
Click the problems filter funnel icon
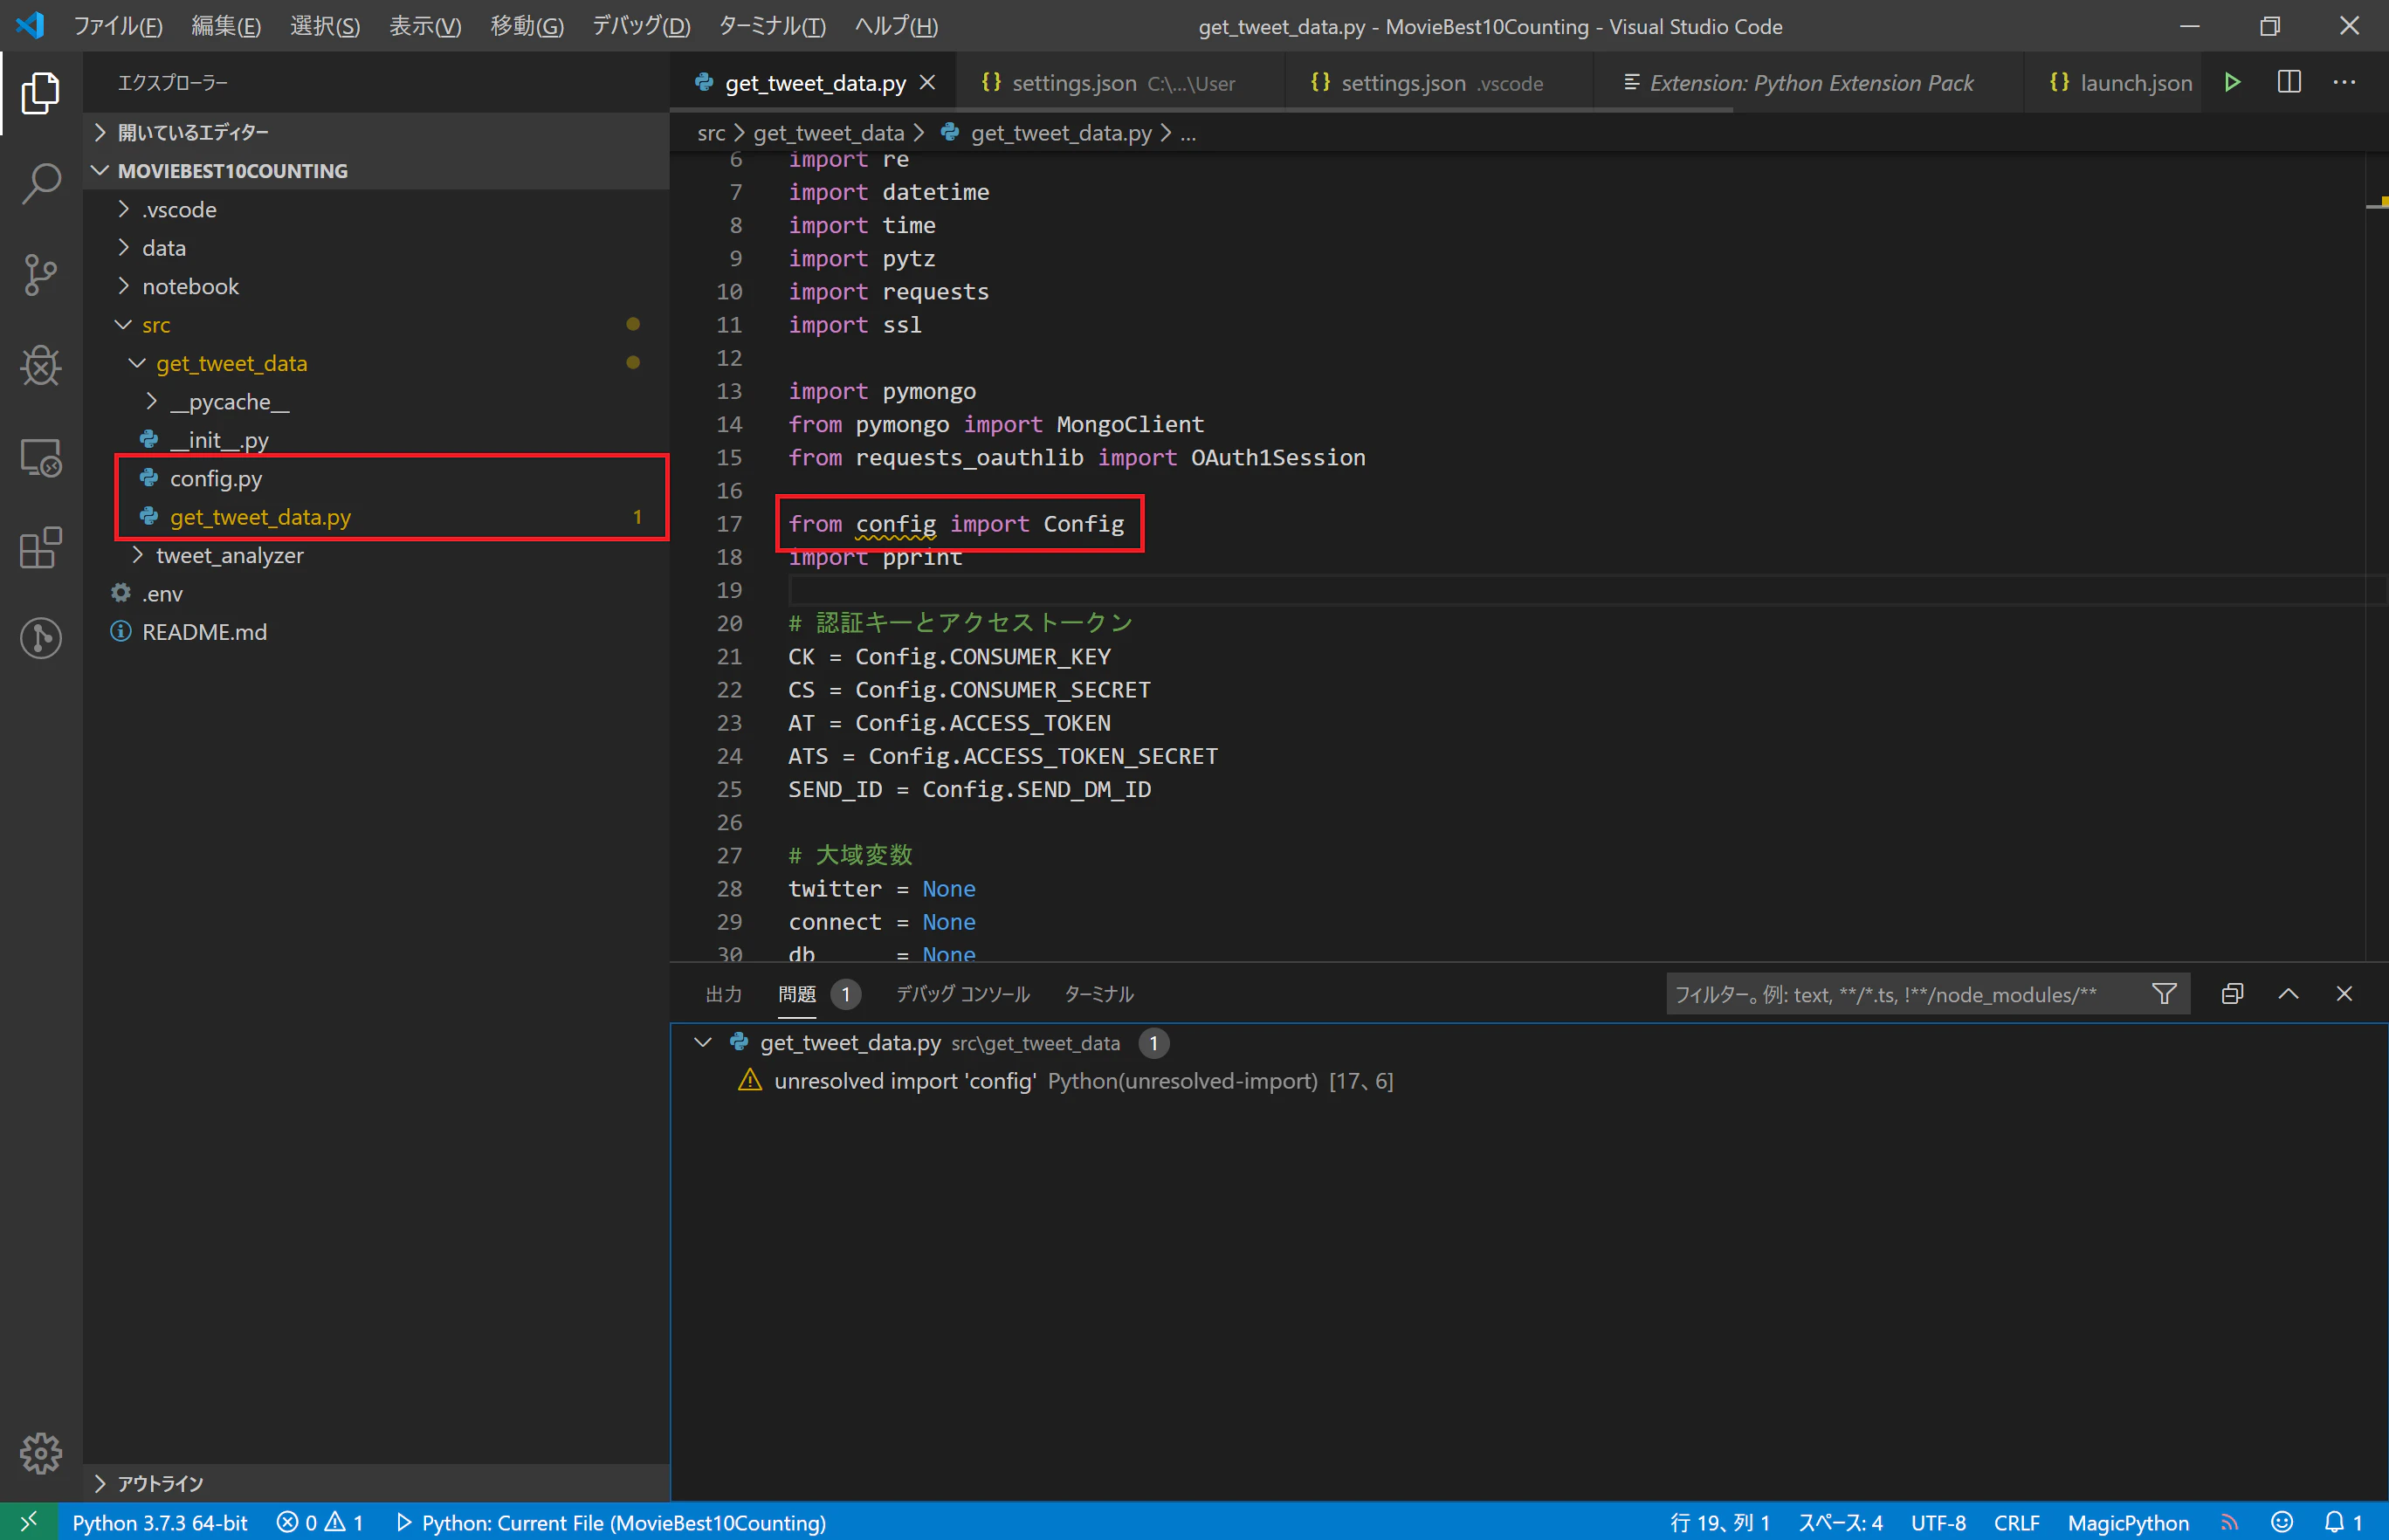[2164, 994]
